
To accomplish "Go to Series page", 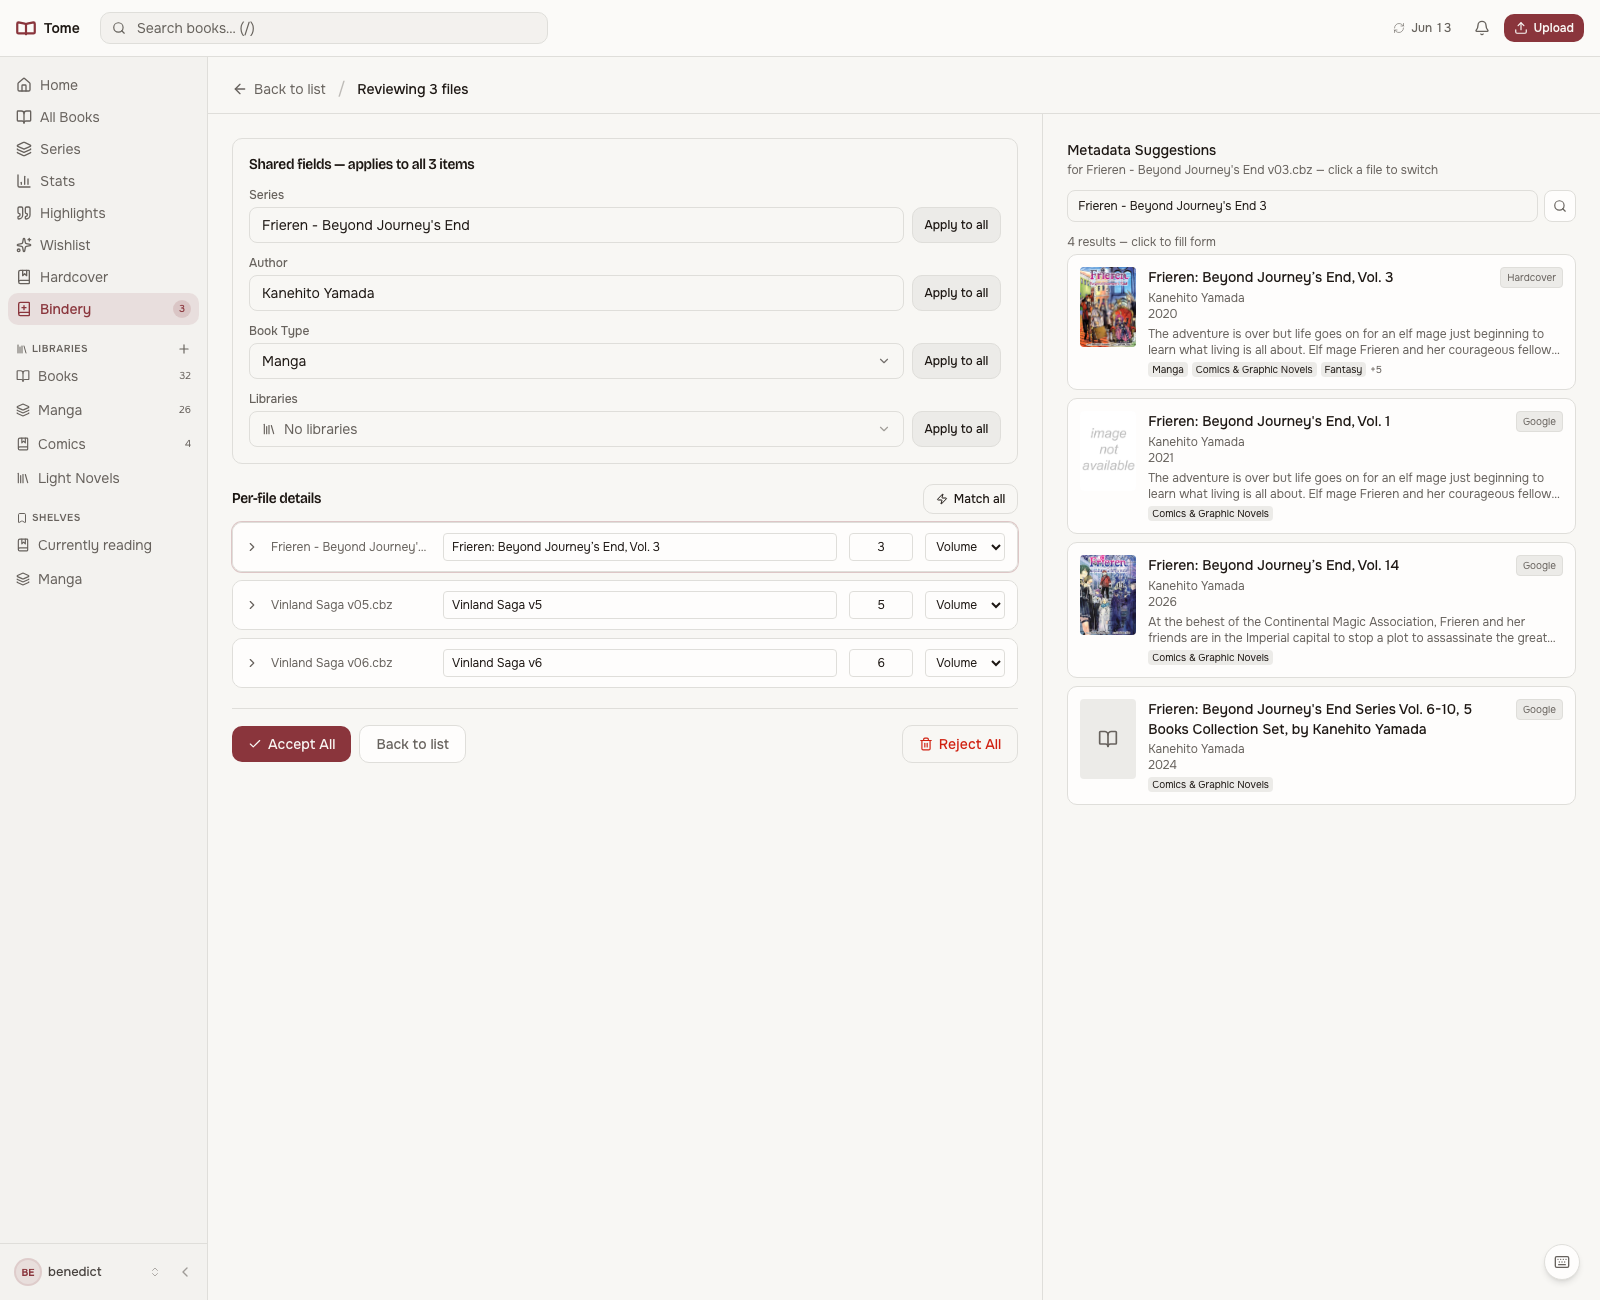I will pos(104,149).
